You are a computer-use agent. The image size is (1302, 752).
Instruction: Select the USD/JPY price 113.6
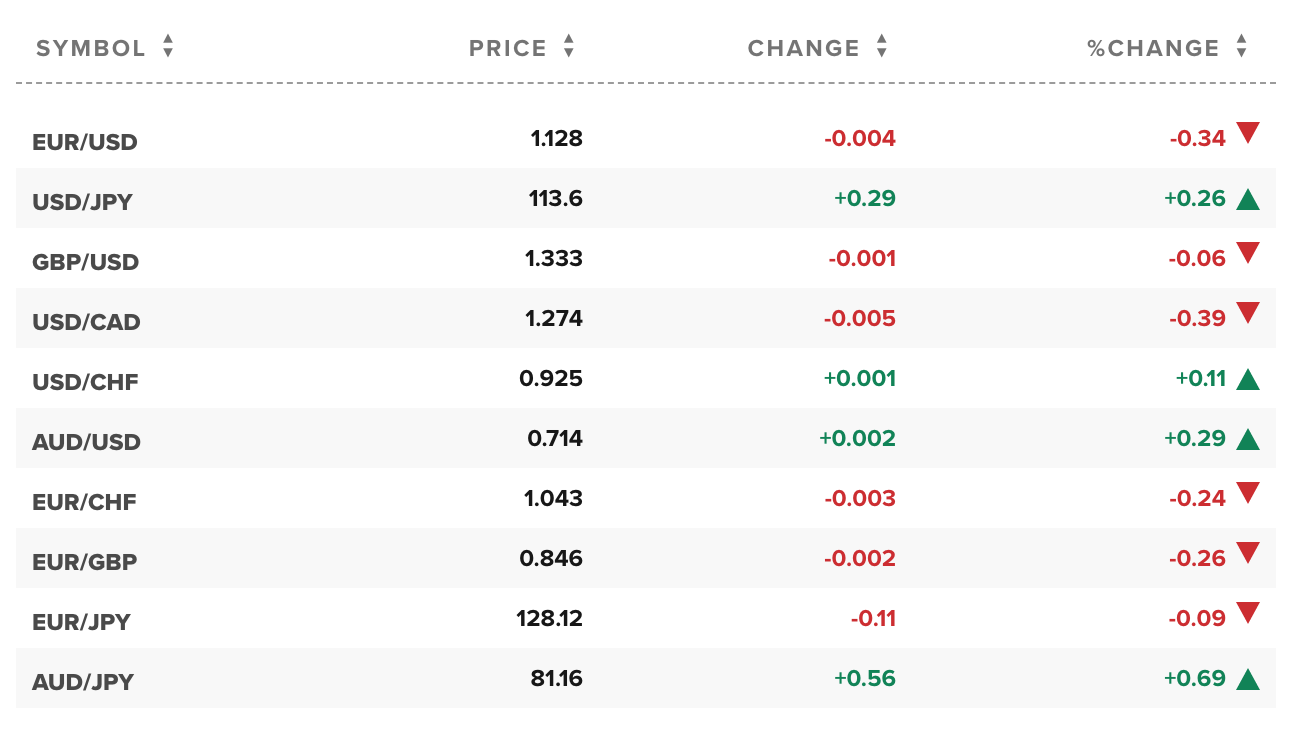556,198
